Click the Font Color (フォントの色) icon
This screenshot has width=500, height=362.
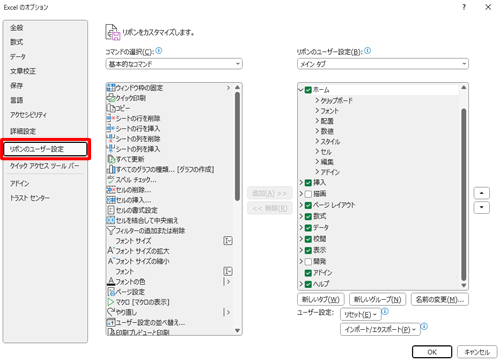click(x=111, y=281)
